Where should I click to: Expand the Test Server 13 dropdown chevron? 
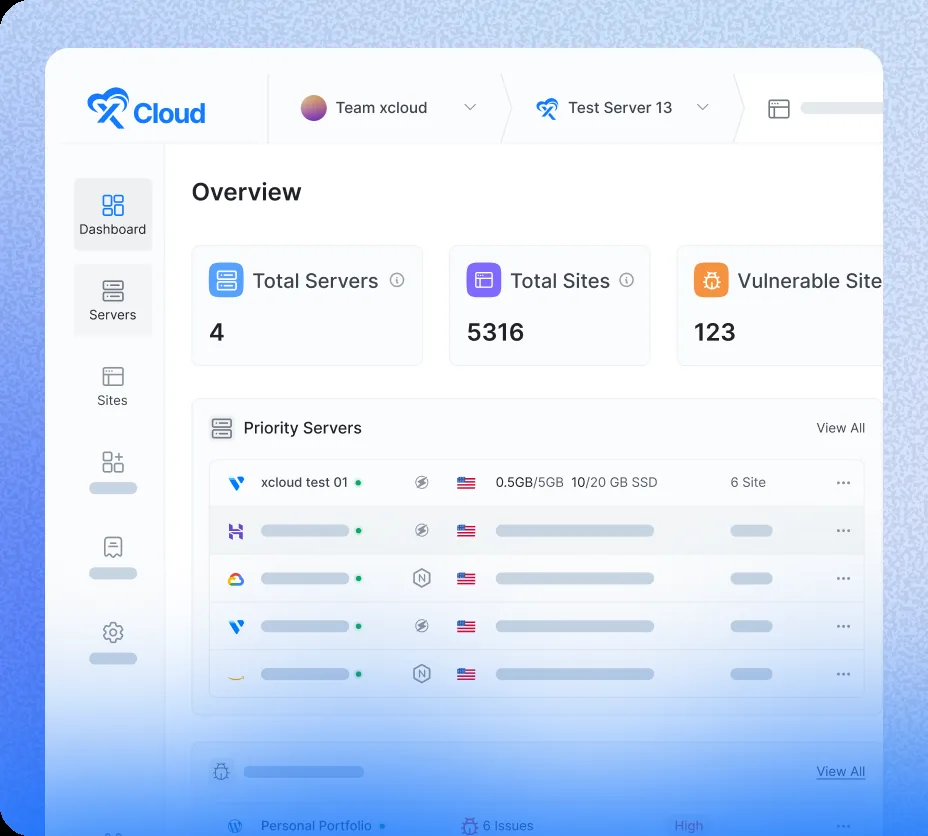[x=703, y=107]
